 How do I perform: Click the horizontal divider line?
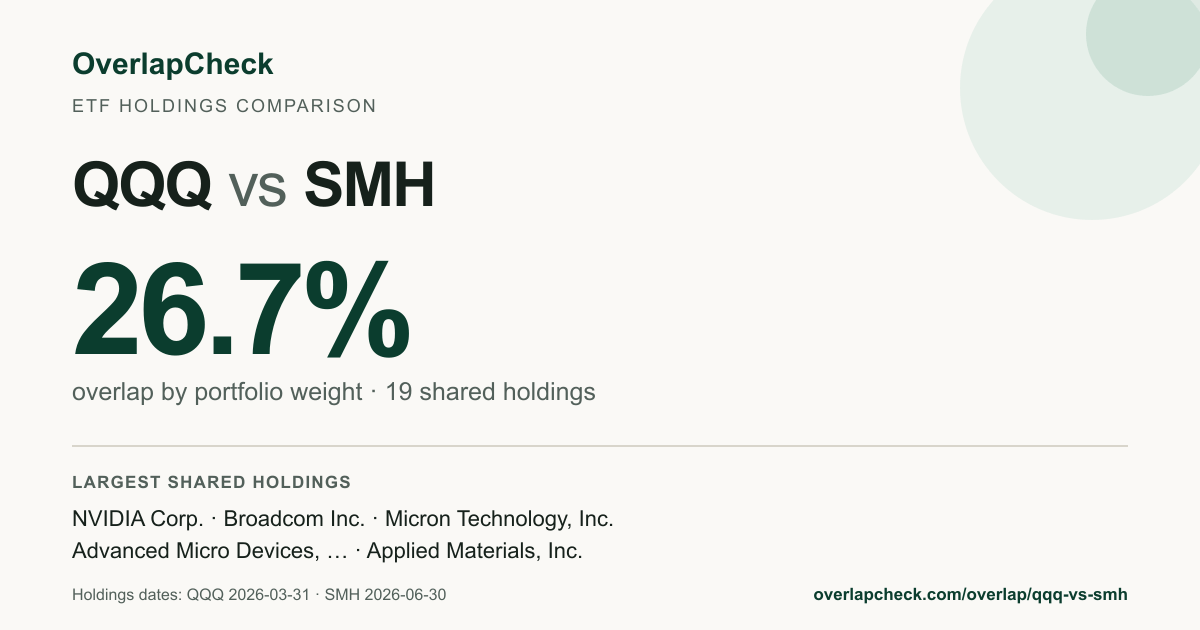click(x=600, y=445)
